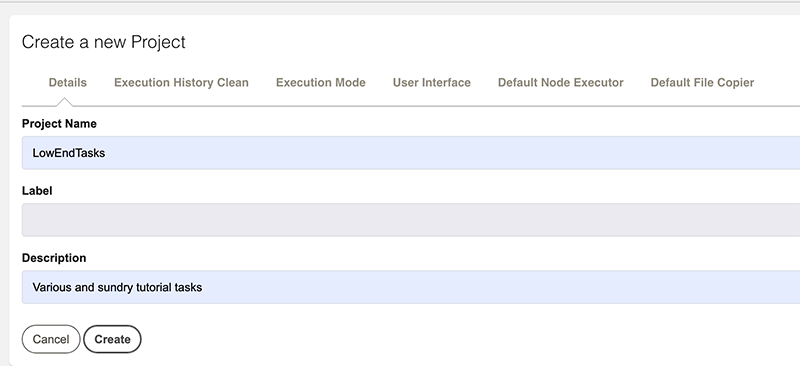The height and width of the screenshot is (366, 800).
Task: Click the Description field caption
Action: (54, 258)
